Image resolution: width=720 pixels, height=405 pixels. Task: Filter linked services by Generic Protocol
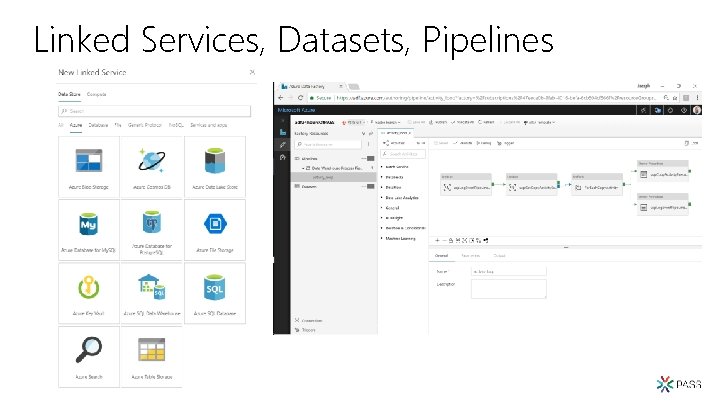pyautogui.click(x=145, y=125)
